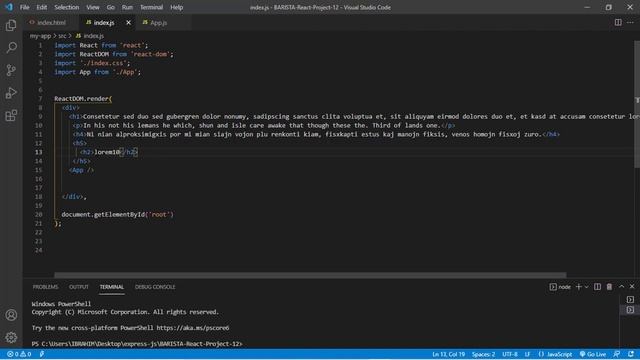
Task: Open the Search view in activity bar
Action: tap(11, 47)
